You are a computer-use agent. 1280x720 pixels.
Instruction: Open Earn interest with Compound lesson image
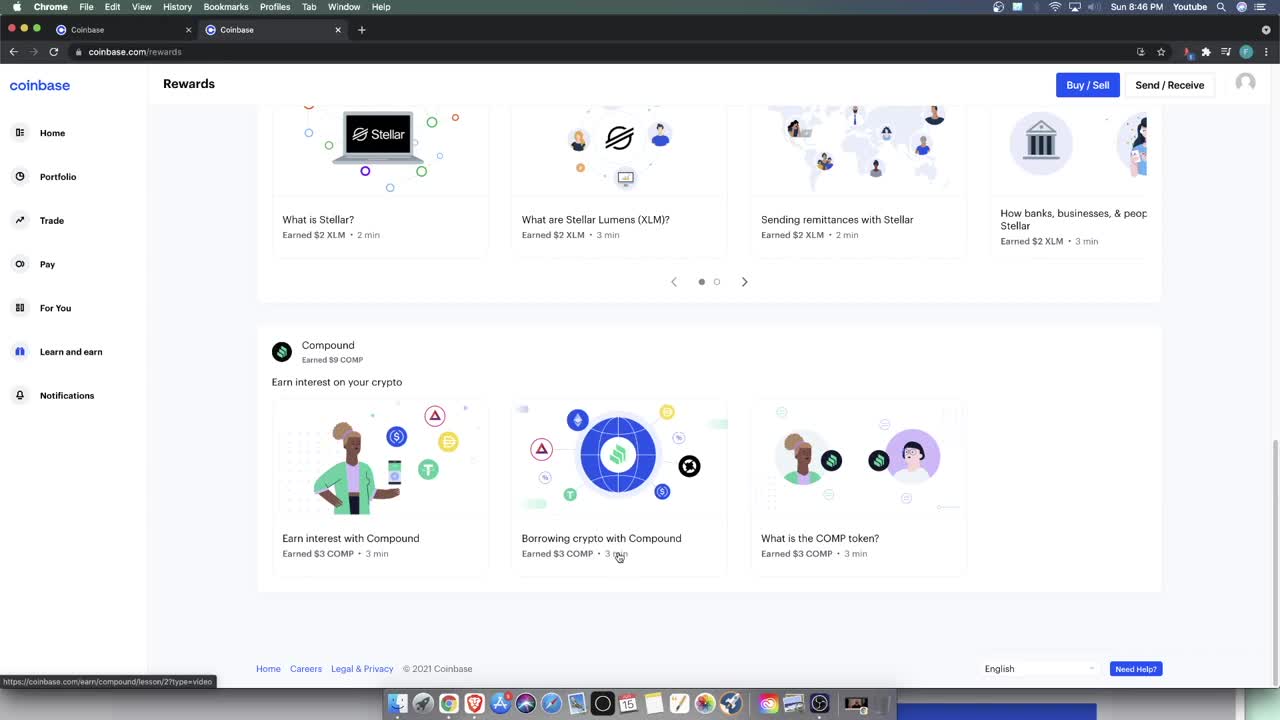pos(380,460)
